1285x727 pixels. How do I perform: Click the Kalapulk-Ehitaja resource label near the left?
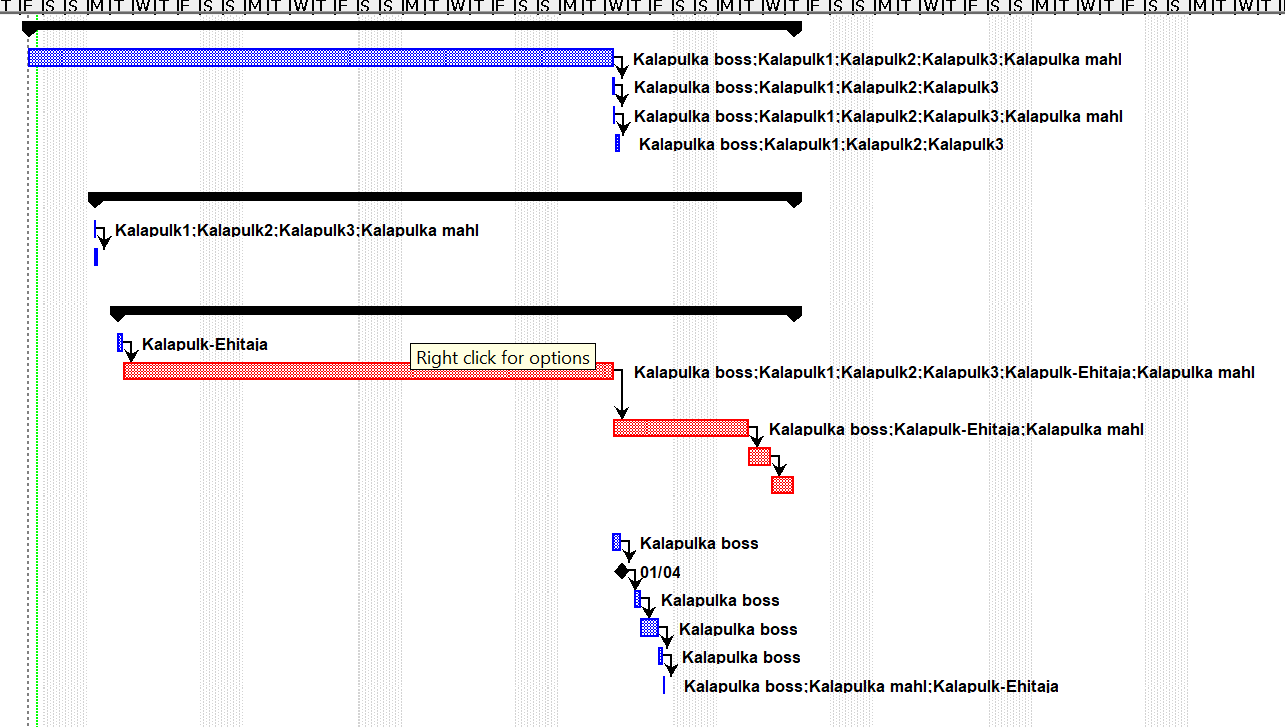(x=204, y=345)
